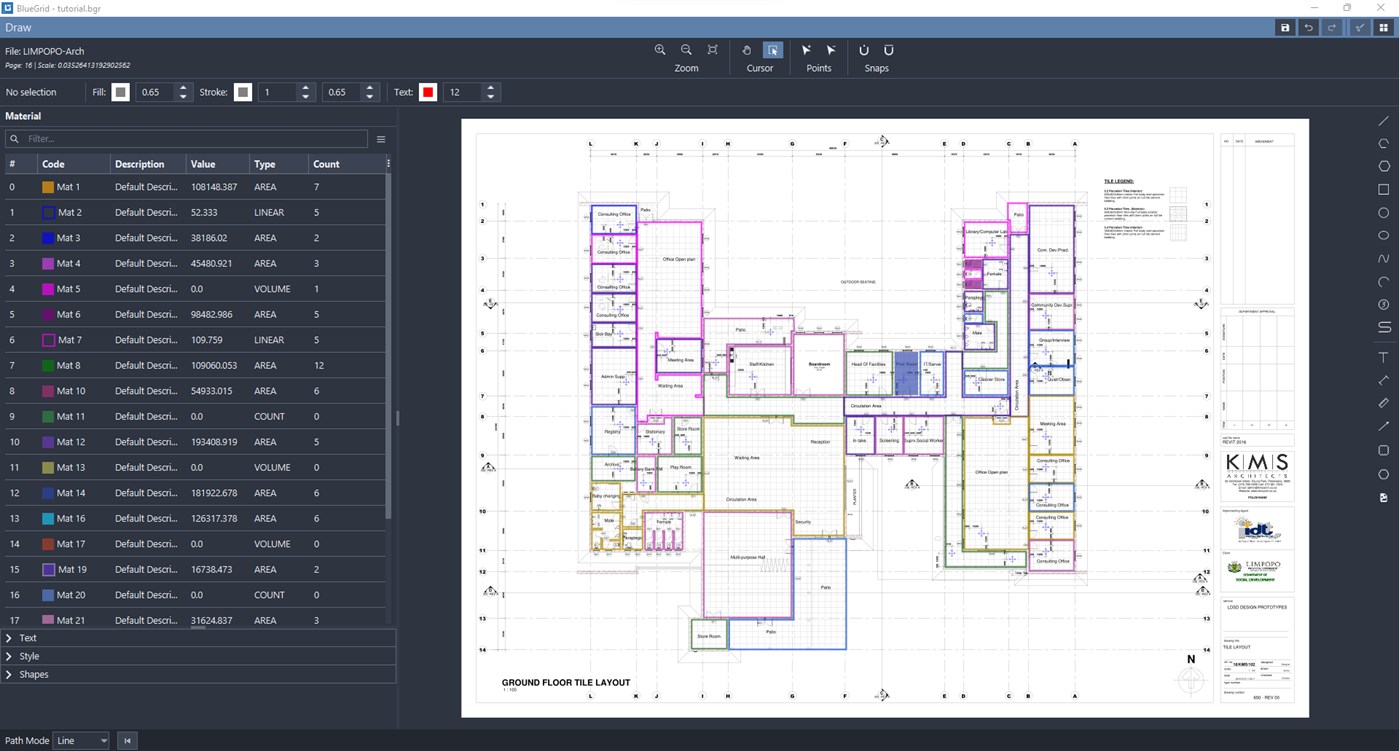
Task: Activate the Zoom In tool
Action: pos(660,50)
